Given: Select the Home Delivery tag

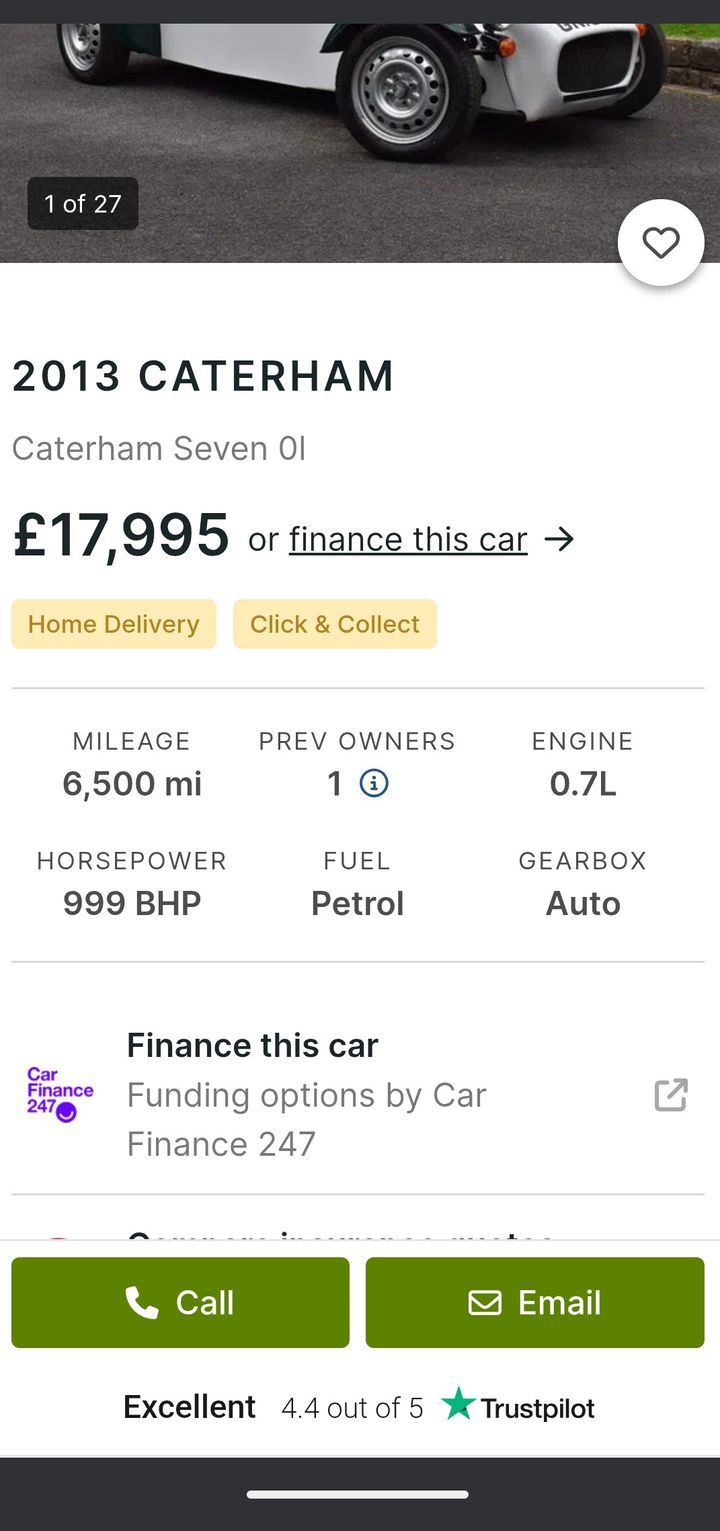Looking at the screenshot, I should point(114,624).
